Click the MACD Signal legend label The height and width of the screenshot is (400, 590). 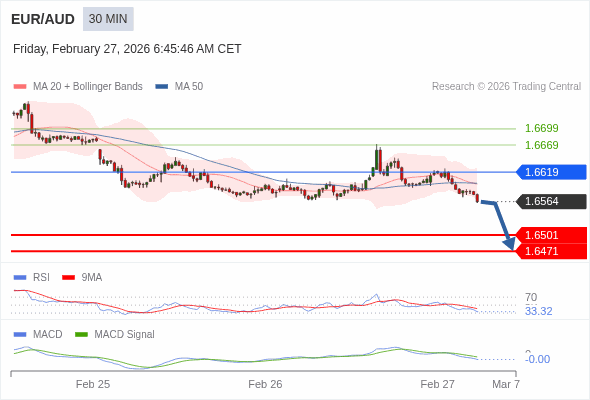pos(125,335)
